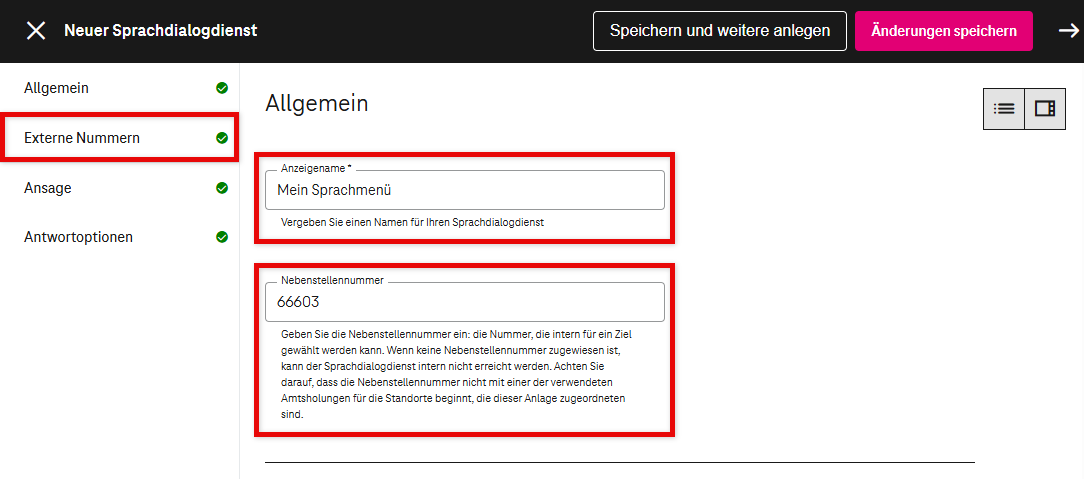Click into the Nebenstellennummer field showing 66603
This screenshot has height=479, width=1084.
click(x=464, y=302)
